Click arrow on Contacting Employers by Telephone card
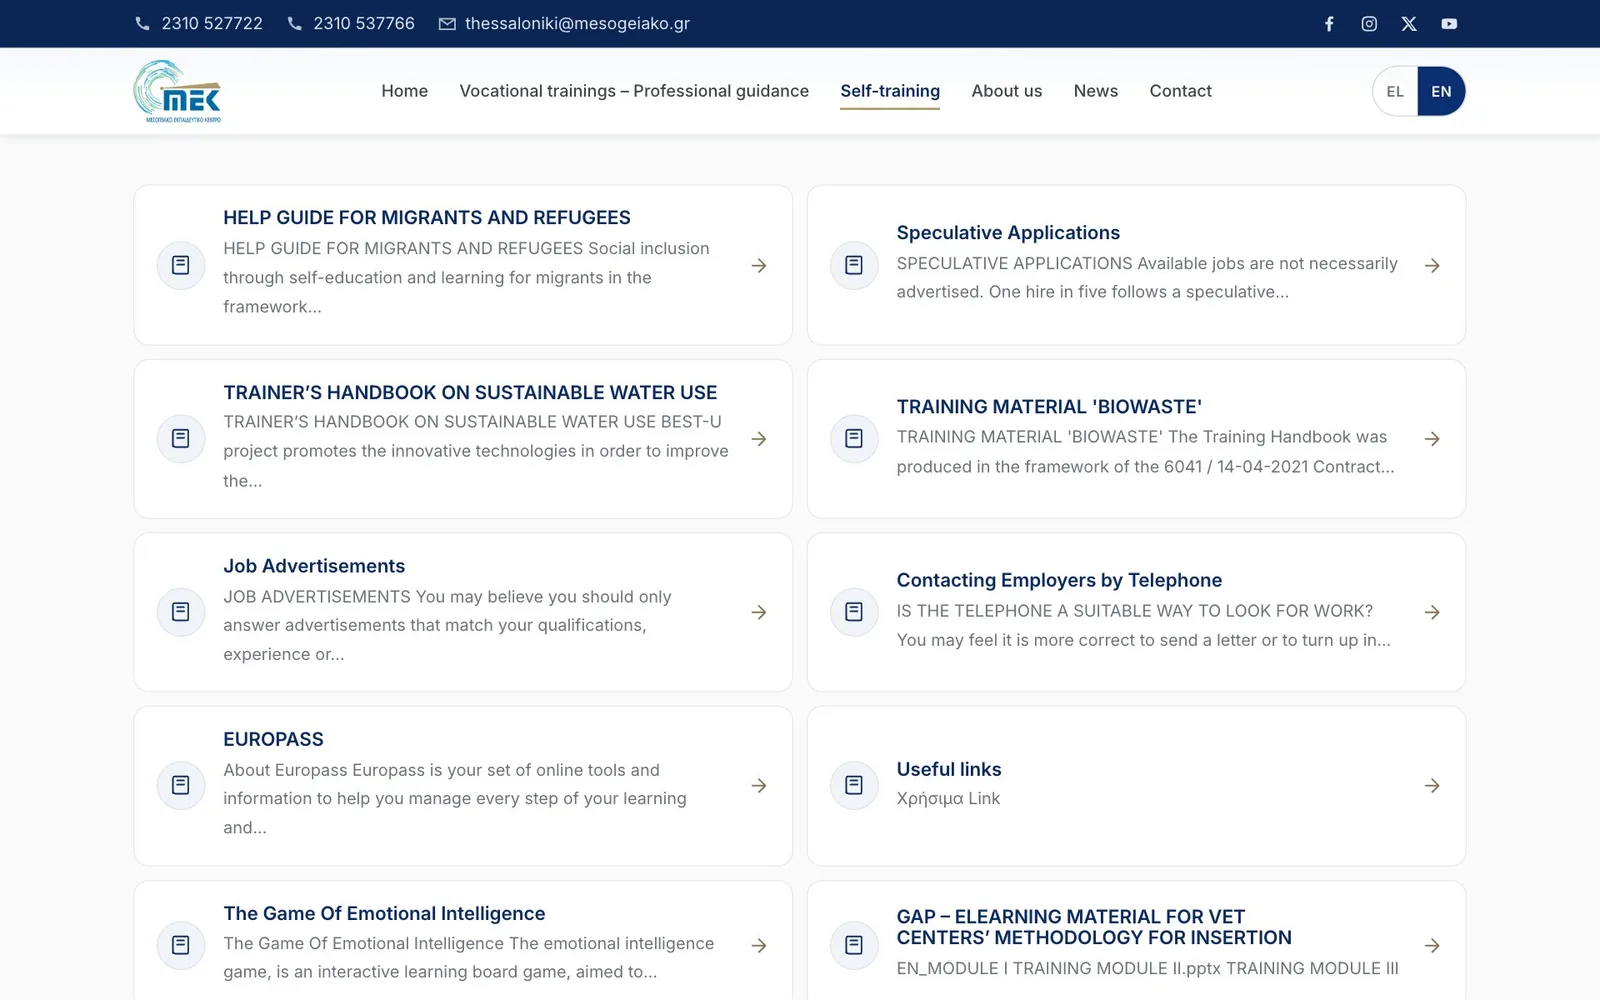Viewport: 1600px width, 1000px height. (1432, 612)
